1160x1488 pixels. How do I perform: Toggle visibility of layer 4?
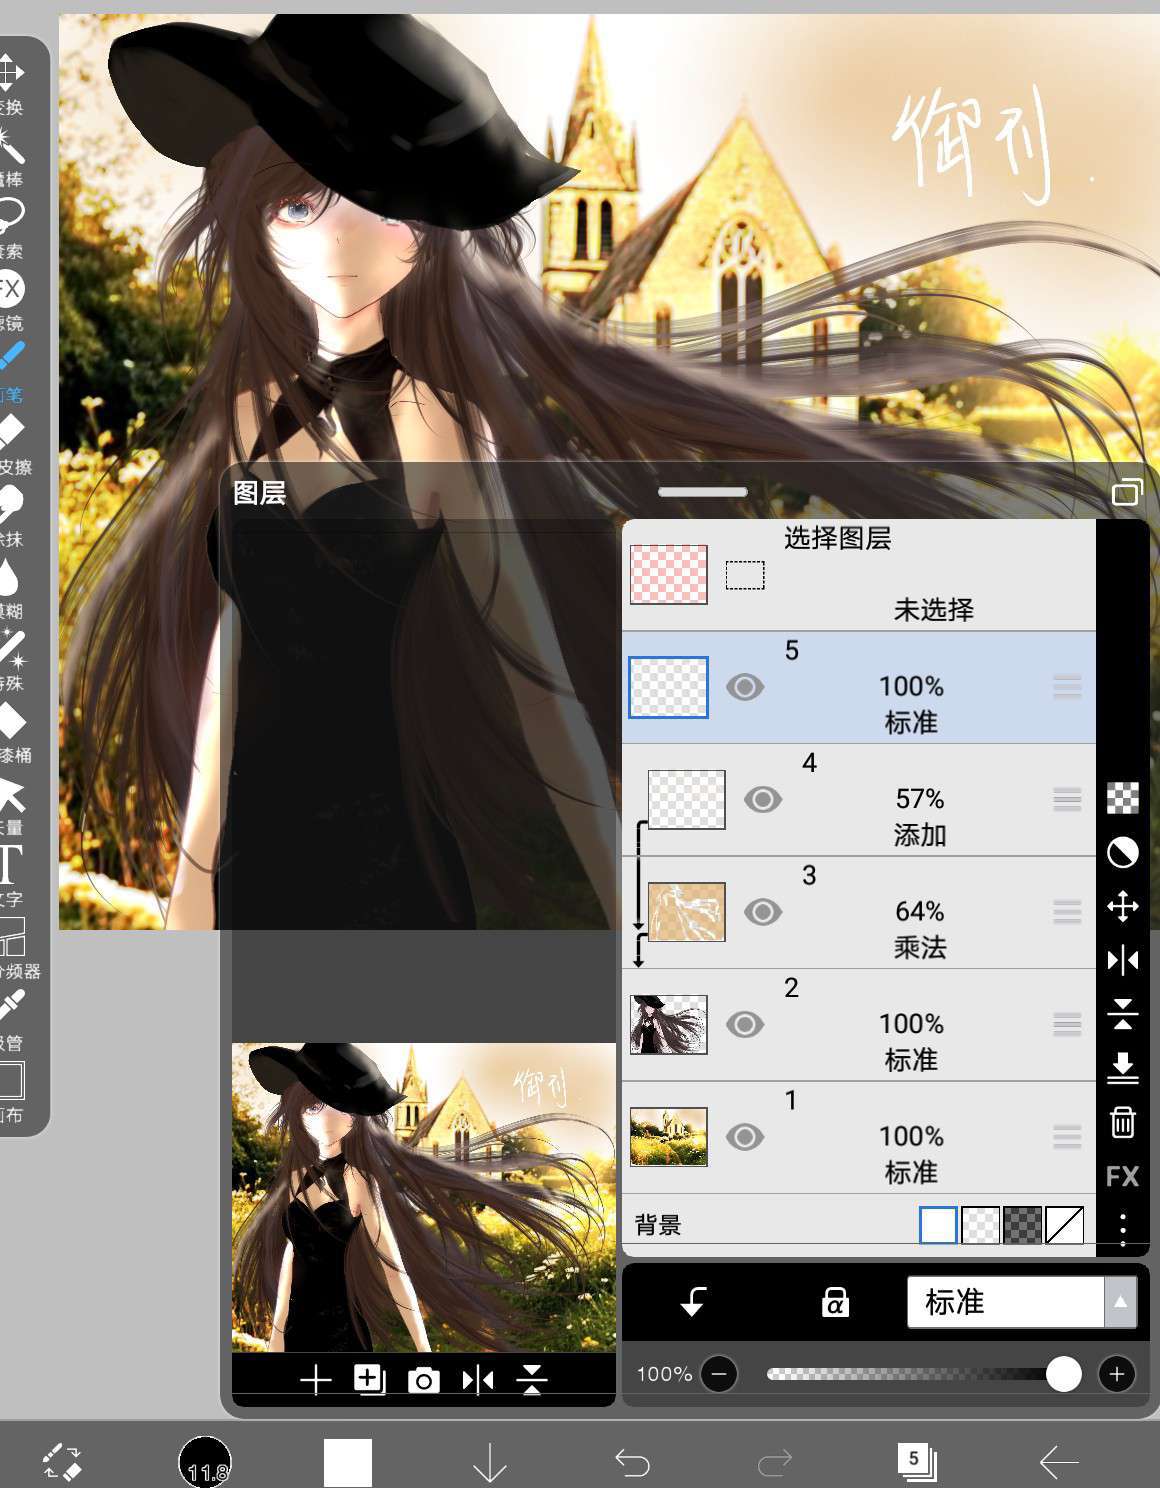pos(763,799)
